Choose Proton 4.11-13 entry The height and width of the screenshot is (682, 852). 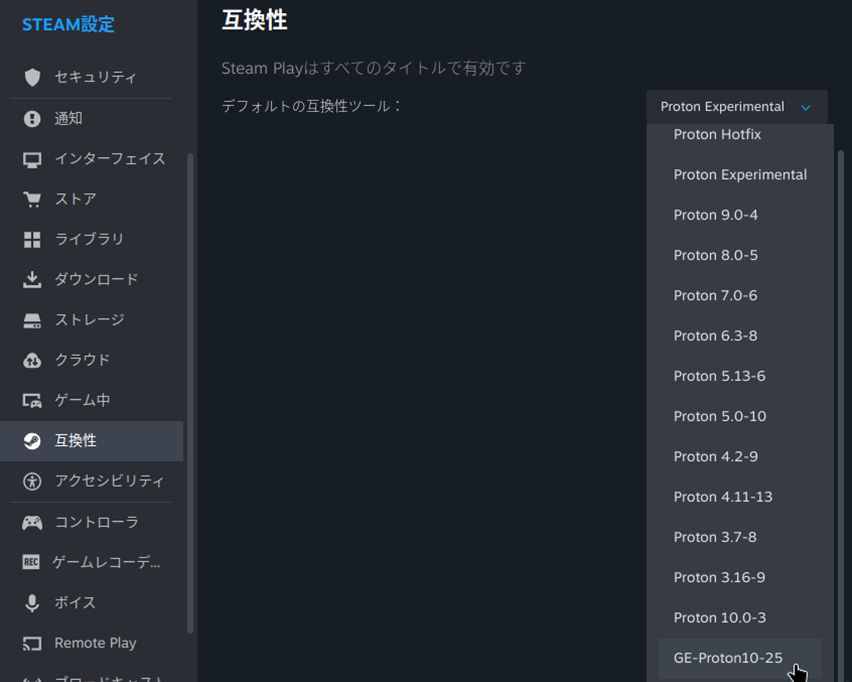[x=740, y=496]
